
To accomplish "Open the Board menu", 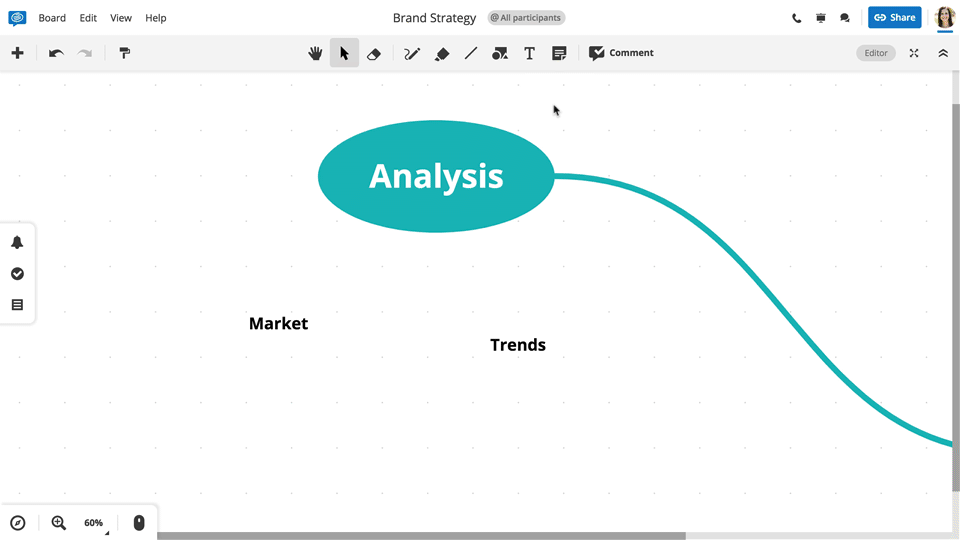I will (x=52, y=18).
